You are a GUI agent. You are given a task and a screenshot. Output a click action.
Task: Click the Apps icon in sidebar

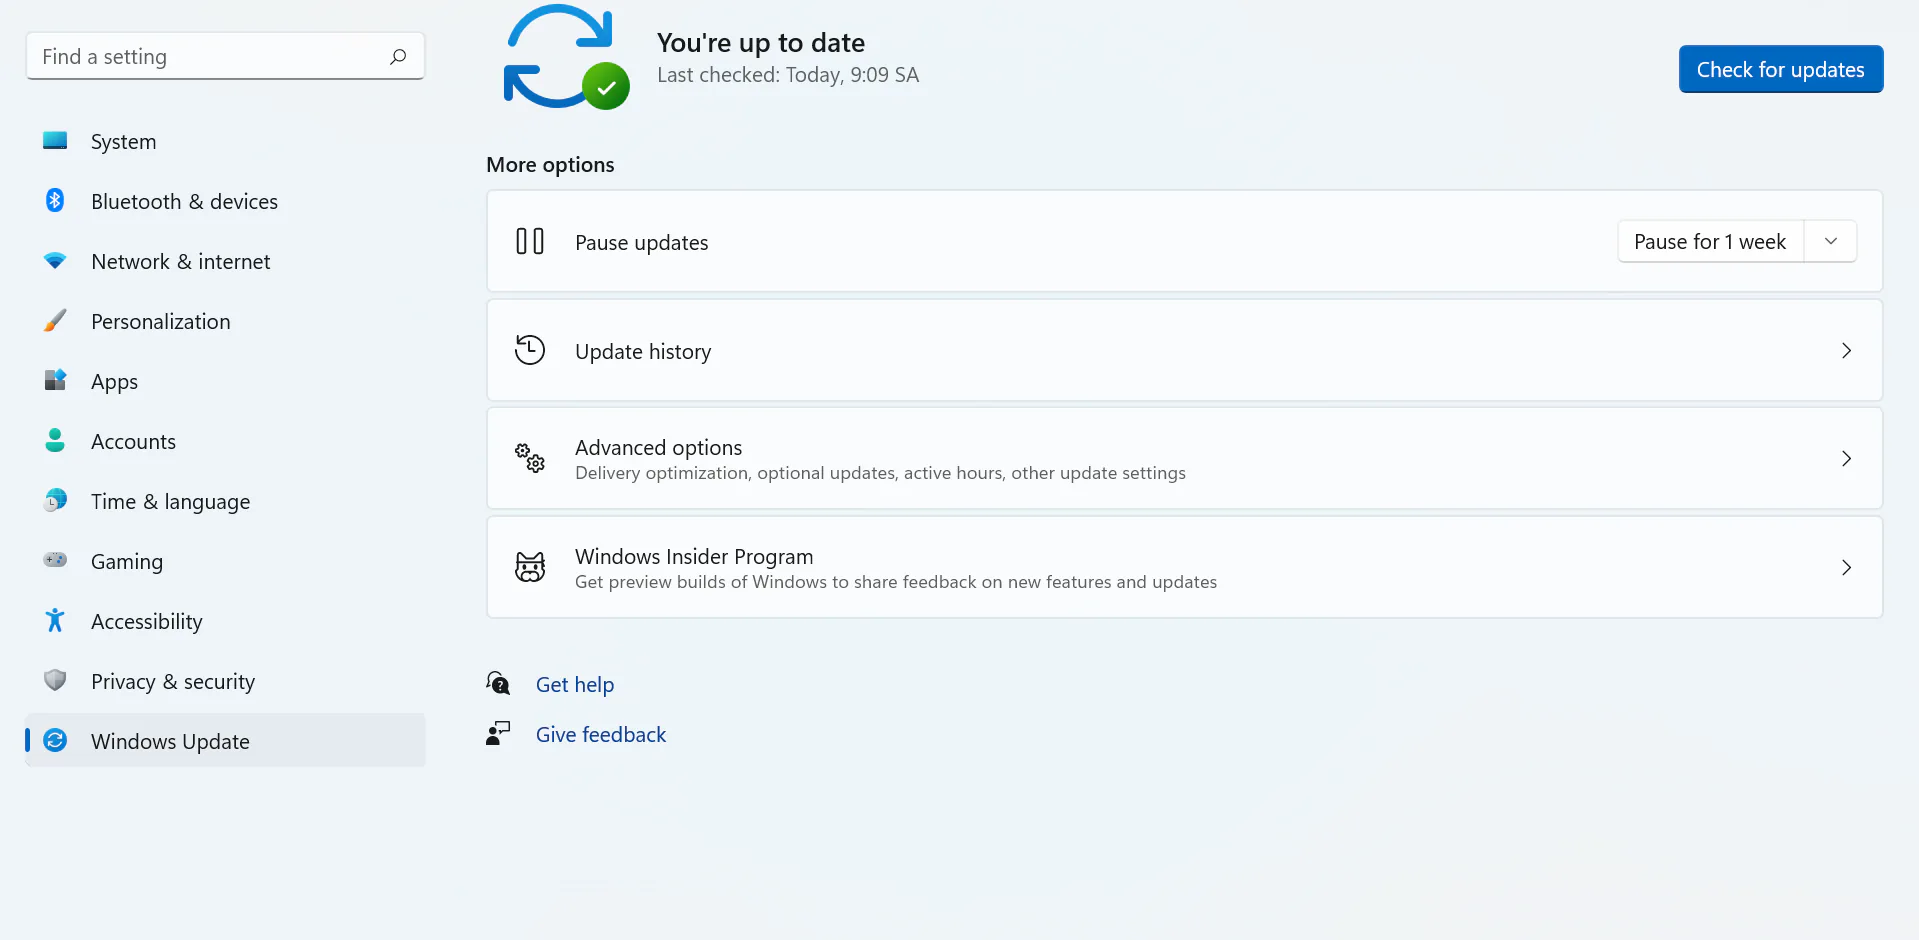coord(55,380)
